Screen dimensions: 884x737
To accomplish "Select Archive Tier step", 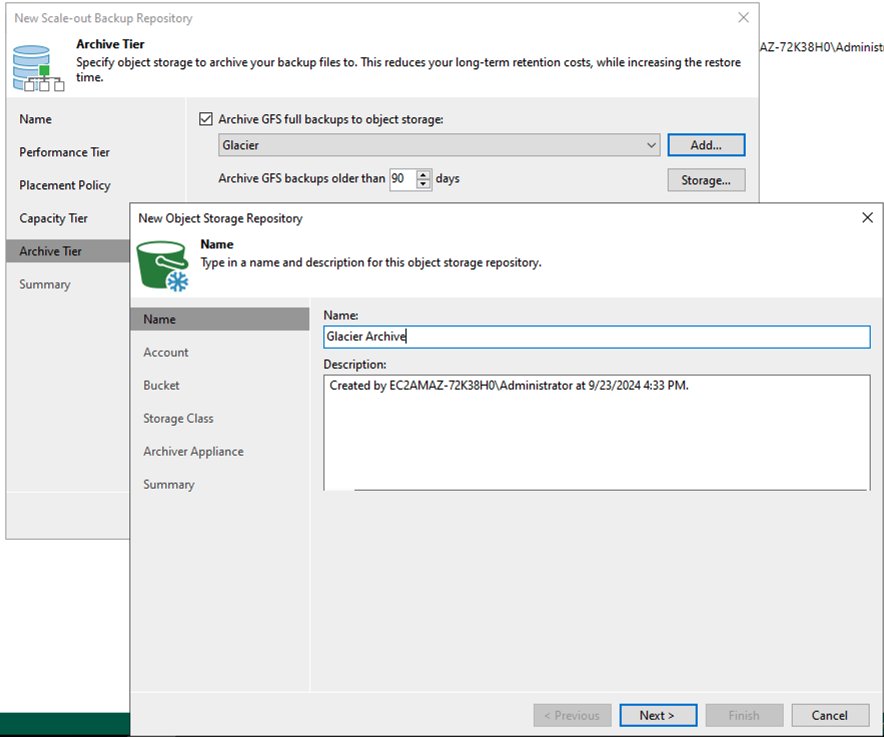I will [x=68, y=251].
